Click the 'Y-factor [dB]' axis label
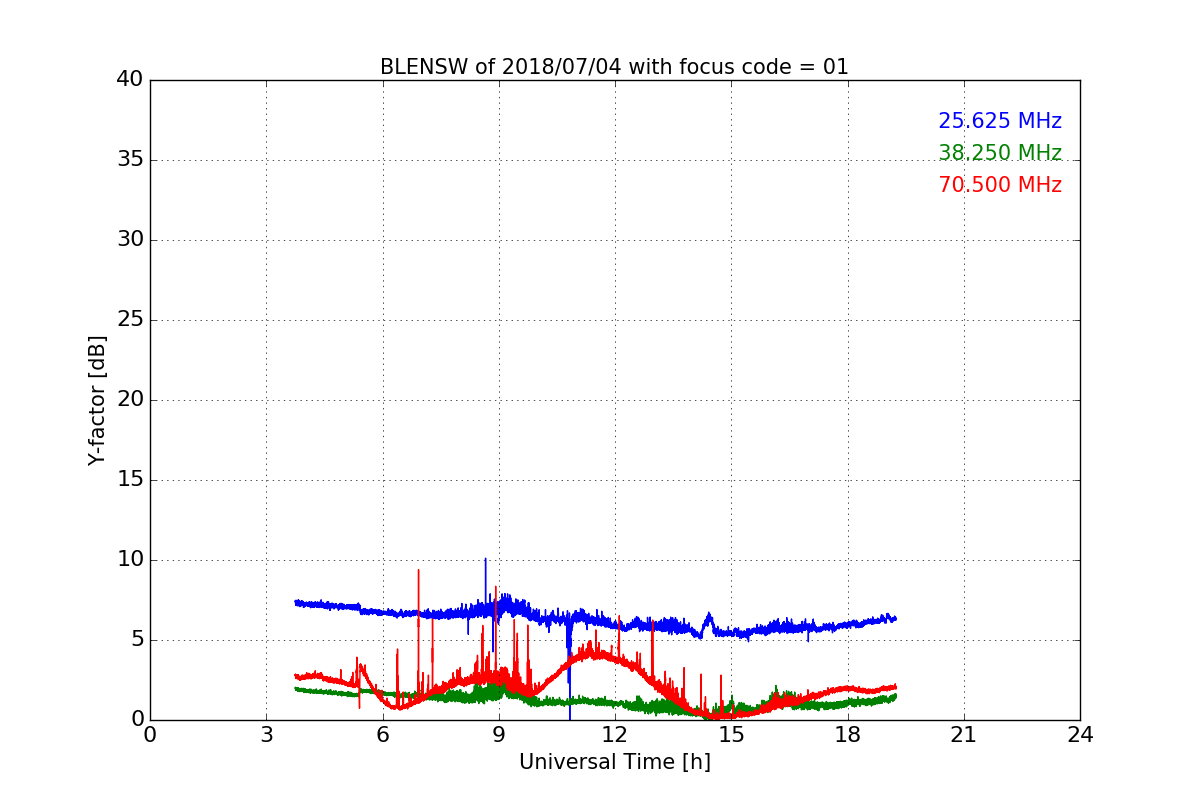Image resolution: width=1200 pixels, height=800 pixels. (96, 400)
